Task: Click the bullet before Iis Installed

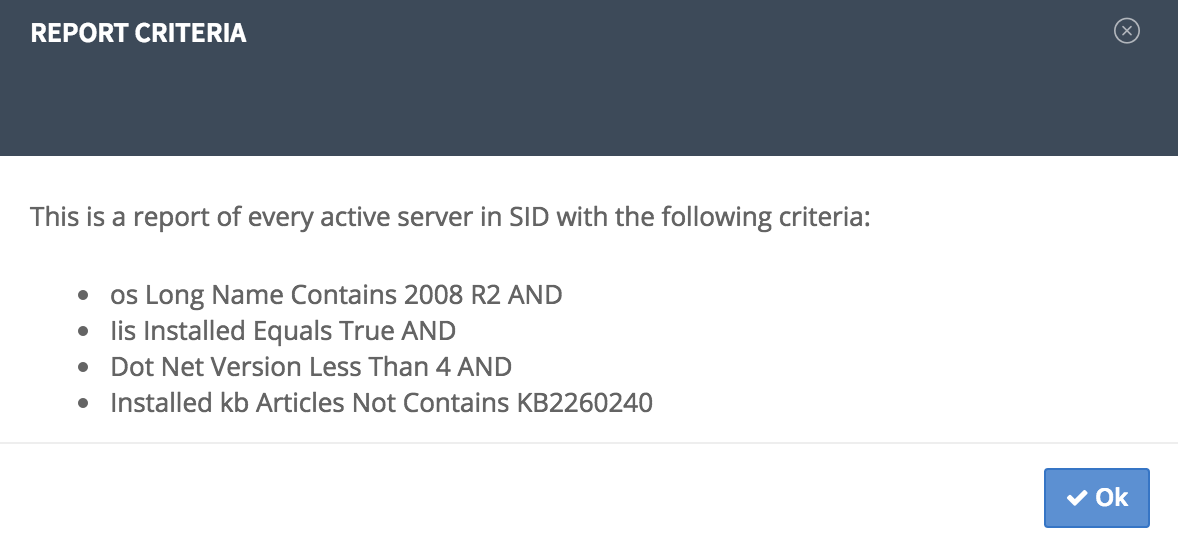Action: coord(83,331)
